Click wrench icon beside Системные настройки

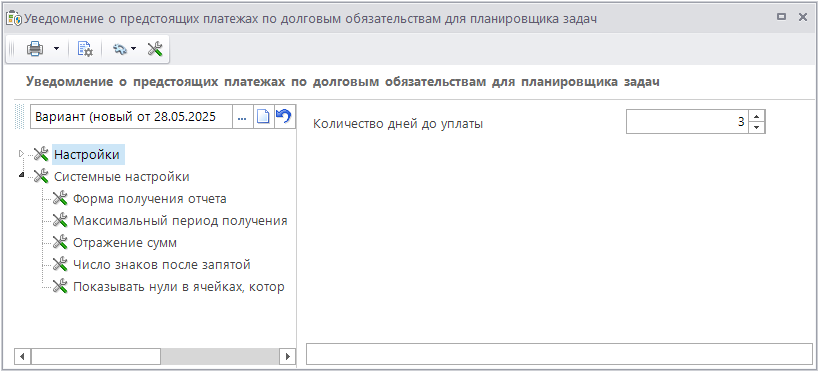[x=41, y=177]
